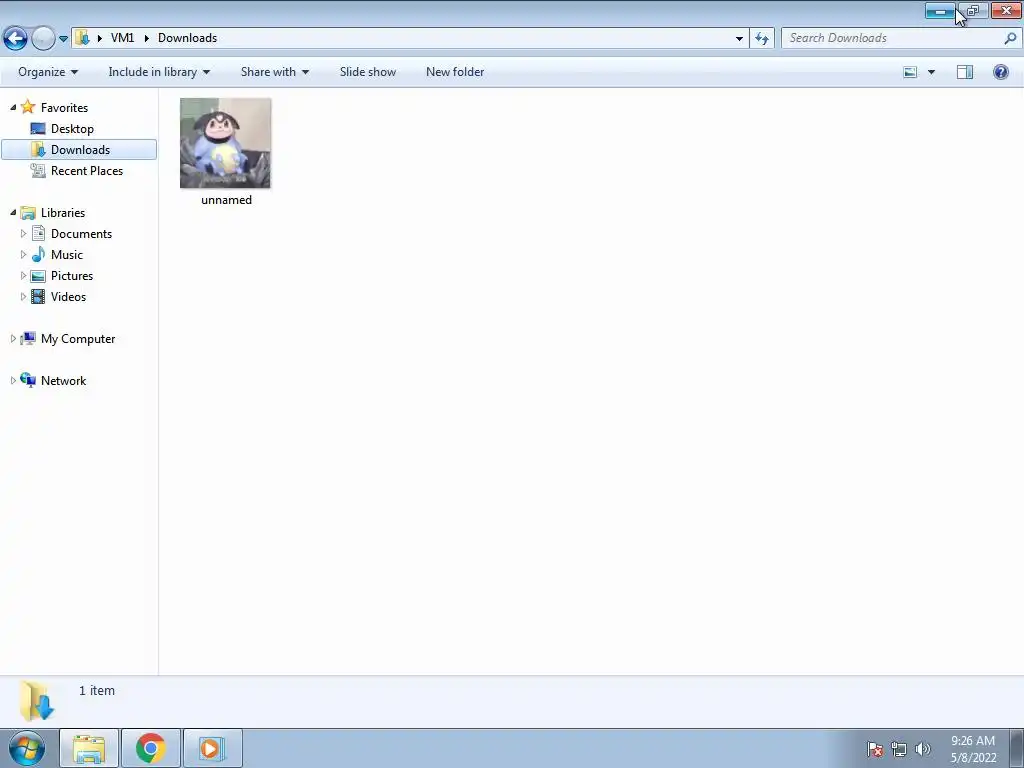Open the Pictures library
The height and width of the screenshot is (768, 1024).
click(72, 276)
